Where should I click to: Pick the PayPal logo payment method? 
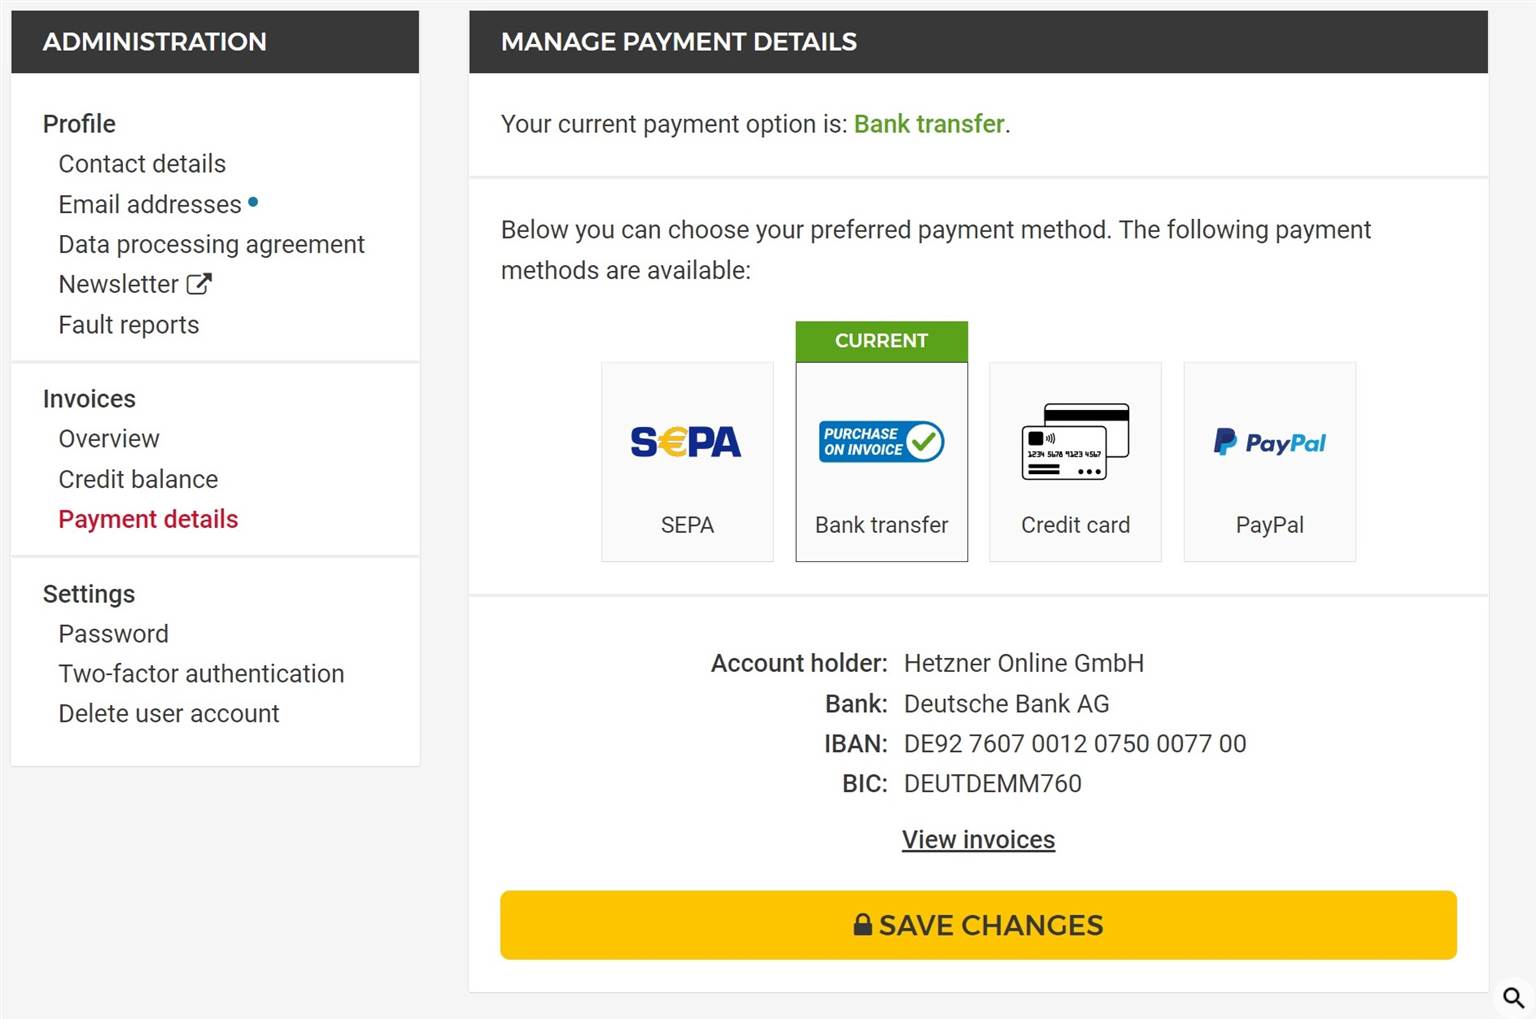(x=1269, y=441)
